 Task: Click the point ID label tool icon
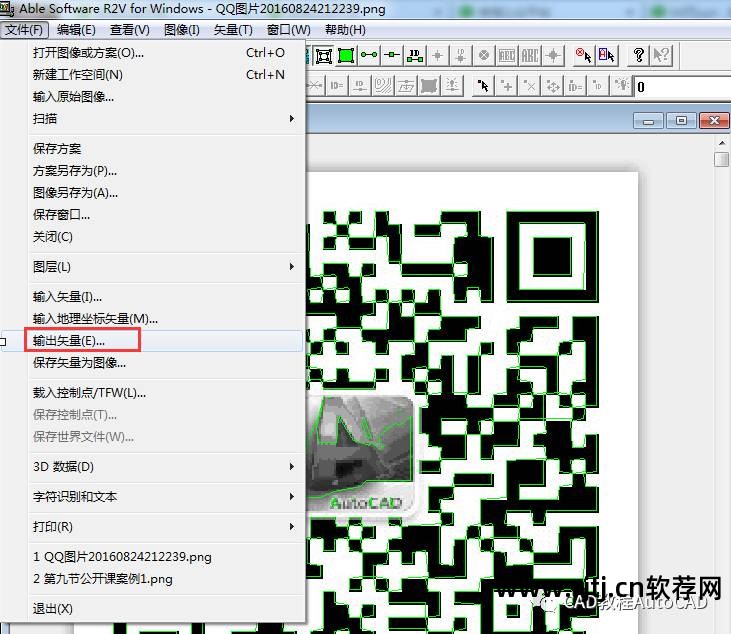coord(461,56)
